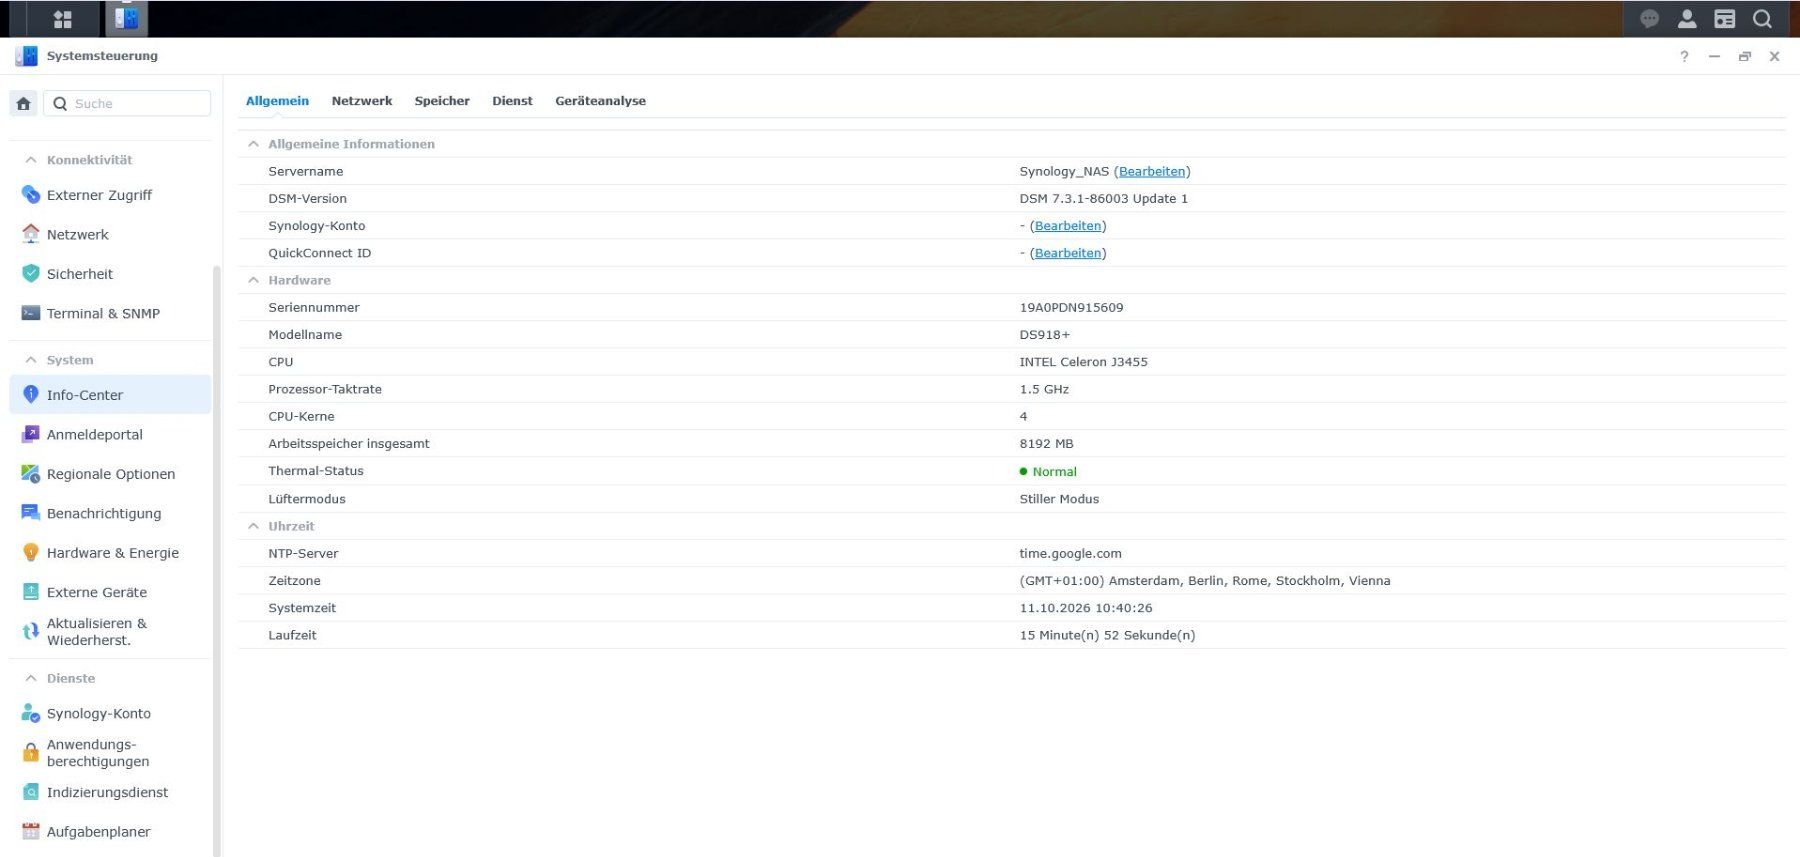
Task: Open Externe Geräte settings
Action: pyautogui.click(x=110, y=592)
